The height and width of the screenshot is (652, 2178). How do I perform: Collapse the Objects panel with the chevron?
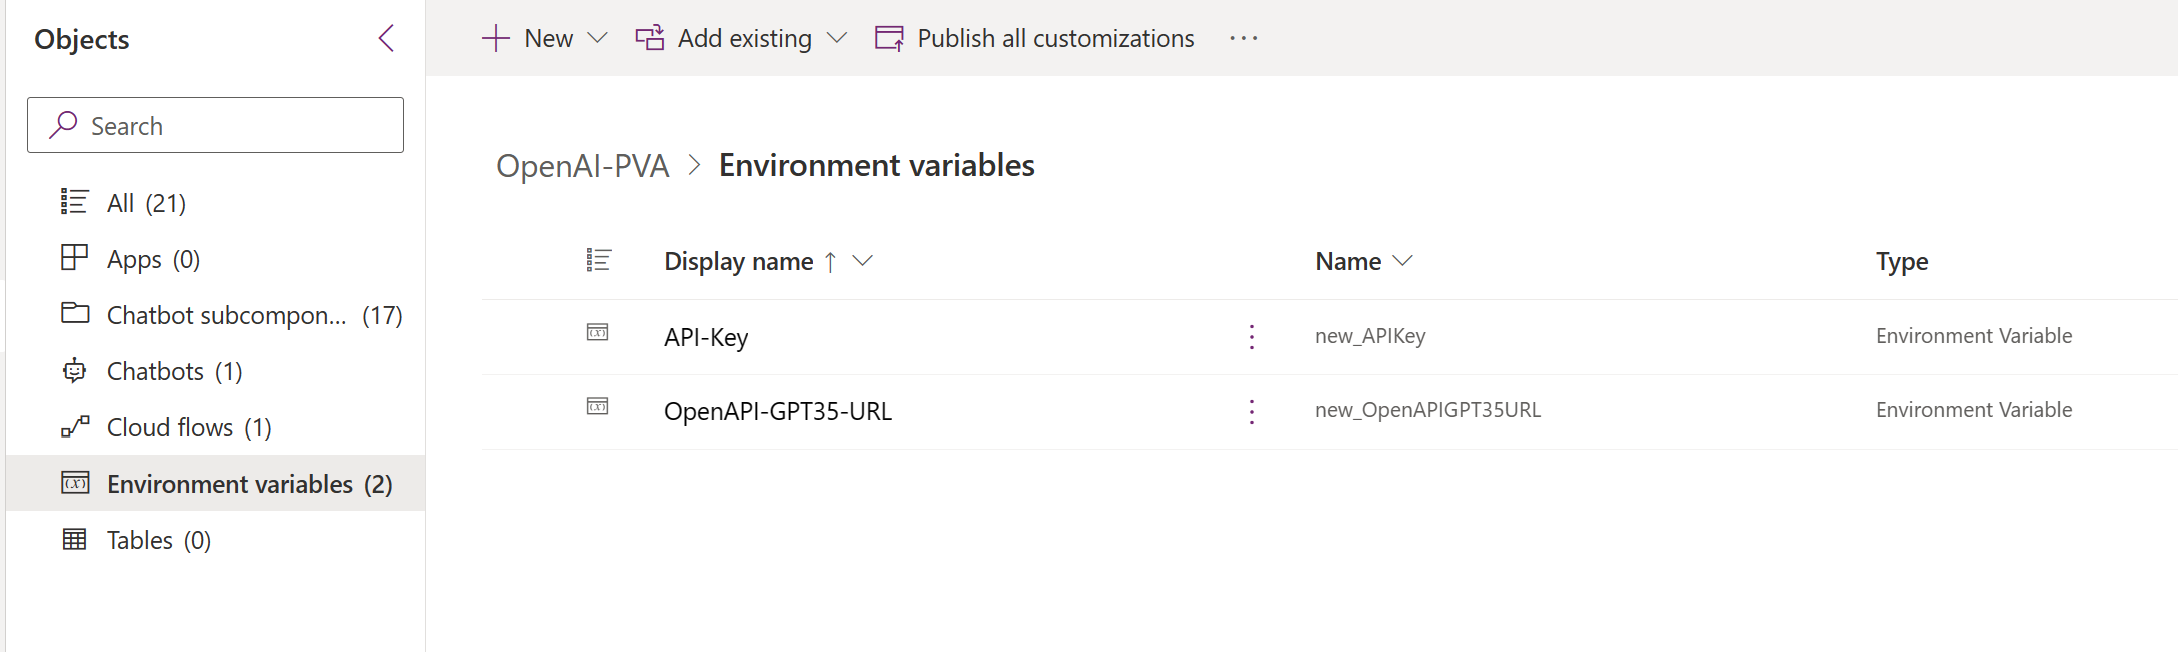pyautogui.click(x=387, y=39)
